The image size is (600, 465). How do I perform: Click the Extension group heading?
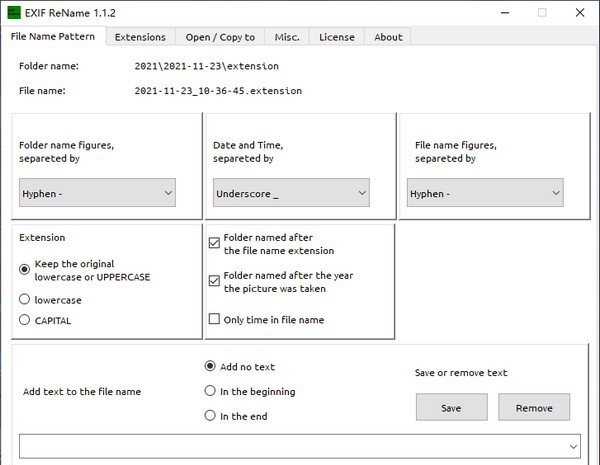click(42, 237)
